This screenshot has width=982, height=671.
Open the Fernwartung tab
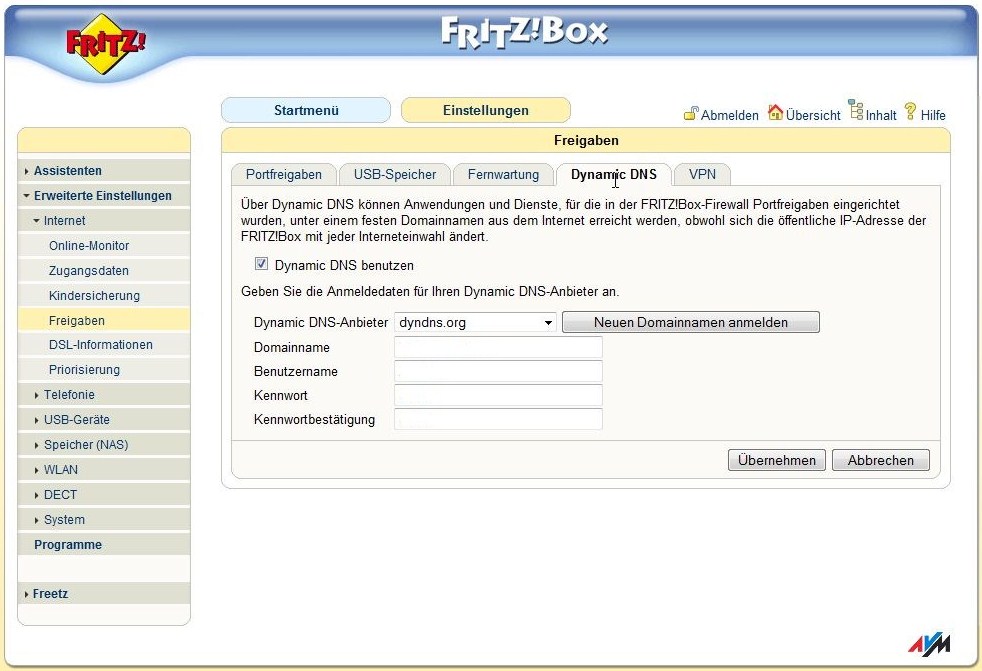[503, 174]
